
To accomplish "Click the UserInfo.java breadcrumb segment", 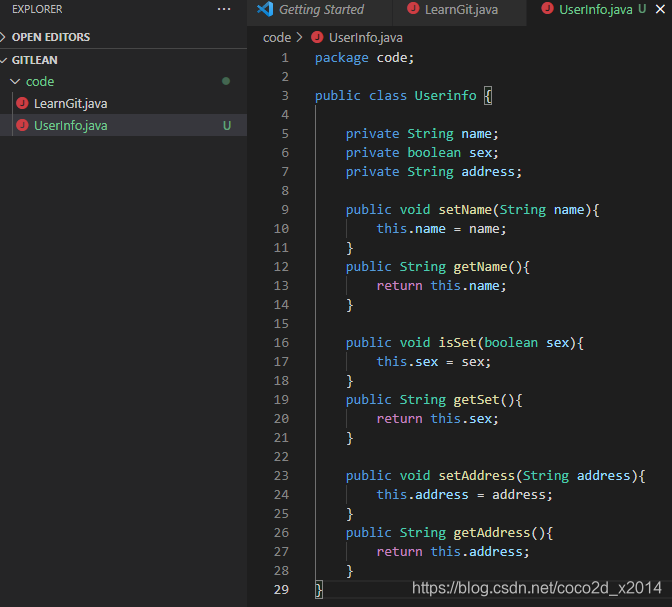I will [366, 38].
